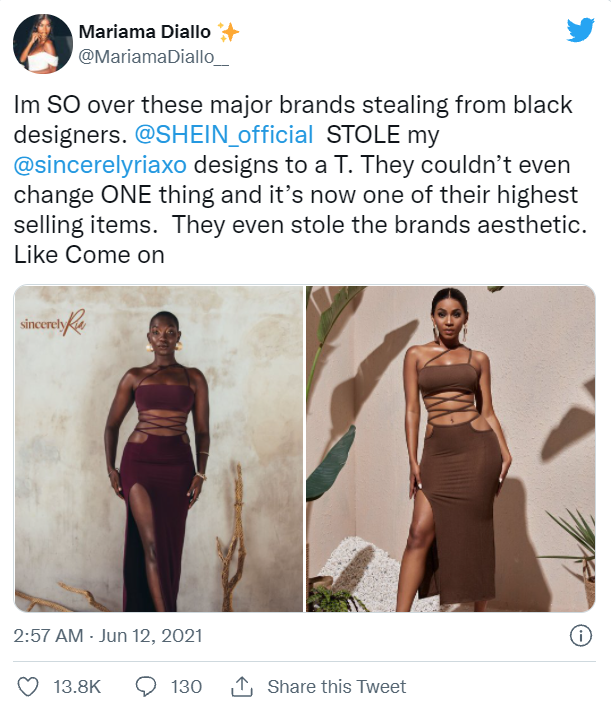Image resolution: width=611 pixels, height=710 pixels.
Task: Click the share upload arrow icon
Action: (x=242, y=686)
